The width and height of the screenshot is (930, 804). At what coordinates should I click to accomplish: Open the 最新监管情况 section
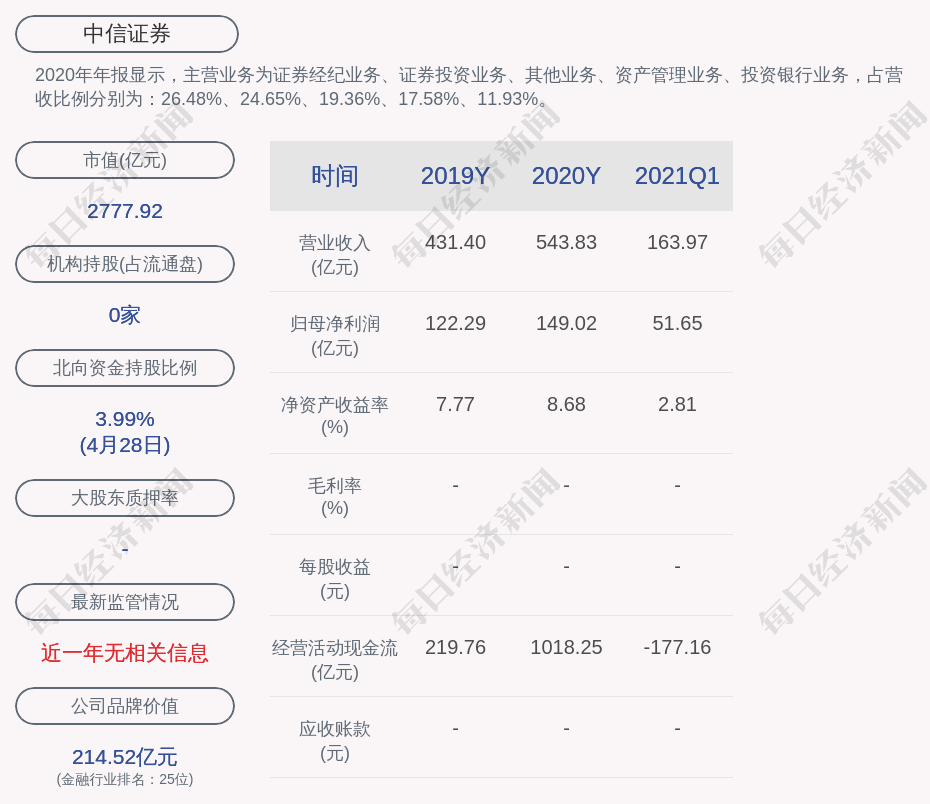pyautogui.click(x=125, y=601)
